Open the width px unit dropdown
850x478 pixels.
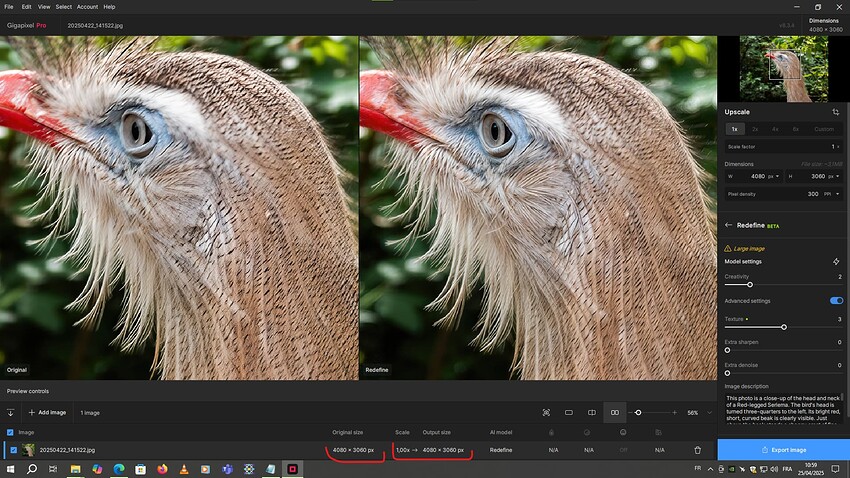[774, 176]
